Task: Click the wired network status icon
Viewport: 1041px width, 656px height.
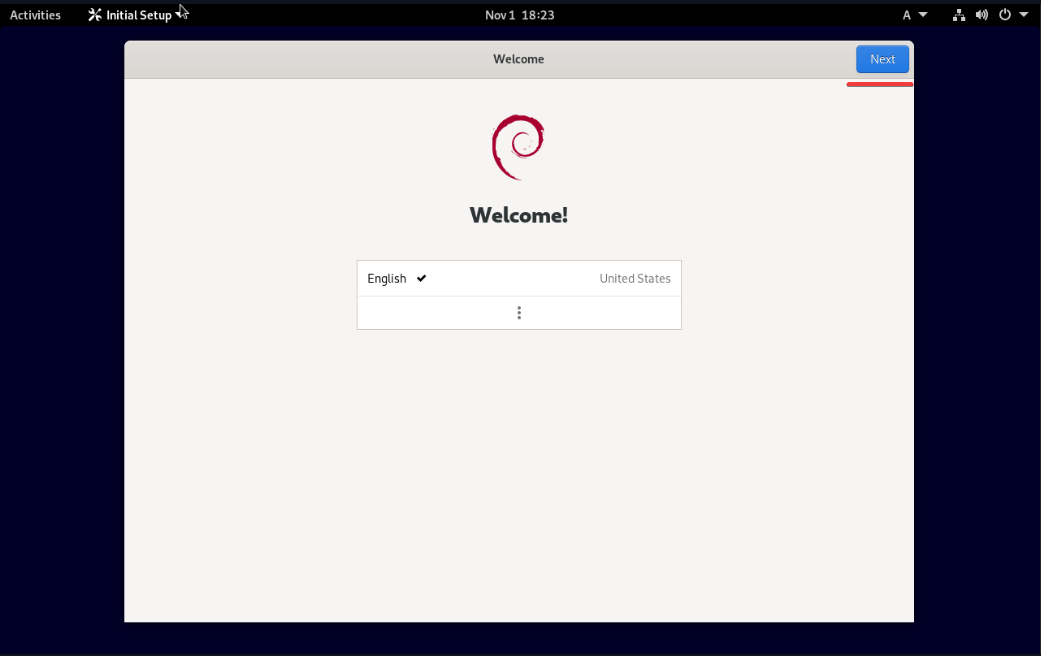Action: [x=958, y=15]
